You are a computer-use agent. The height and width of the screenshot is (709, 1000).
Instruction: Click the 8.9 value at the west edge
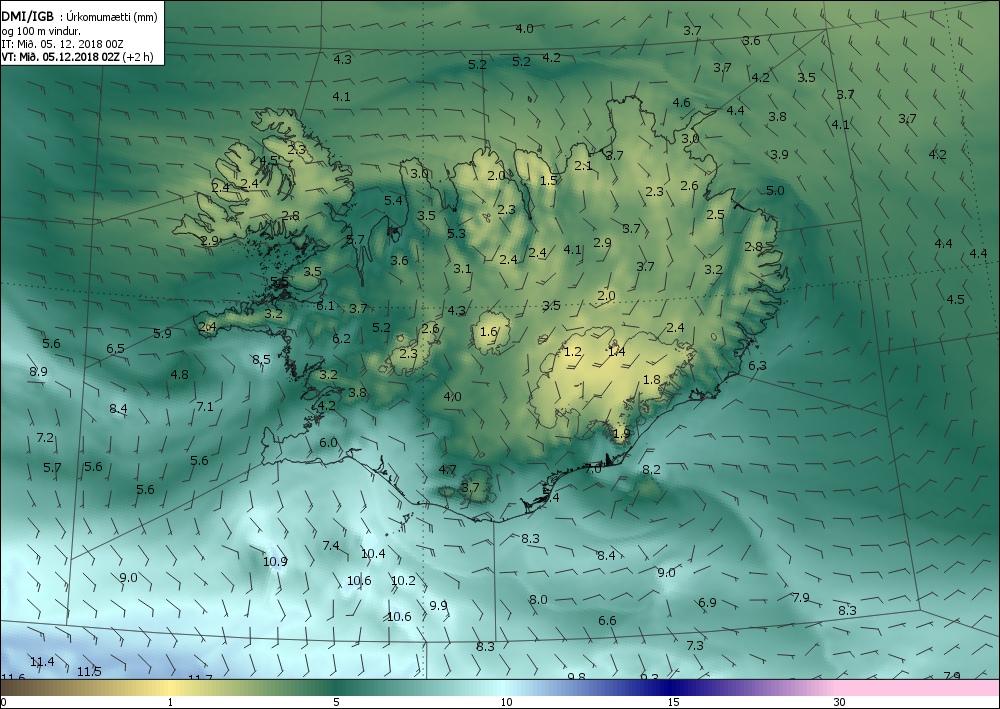click(x=38, y=372)
